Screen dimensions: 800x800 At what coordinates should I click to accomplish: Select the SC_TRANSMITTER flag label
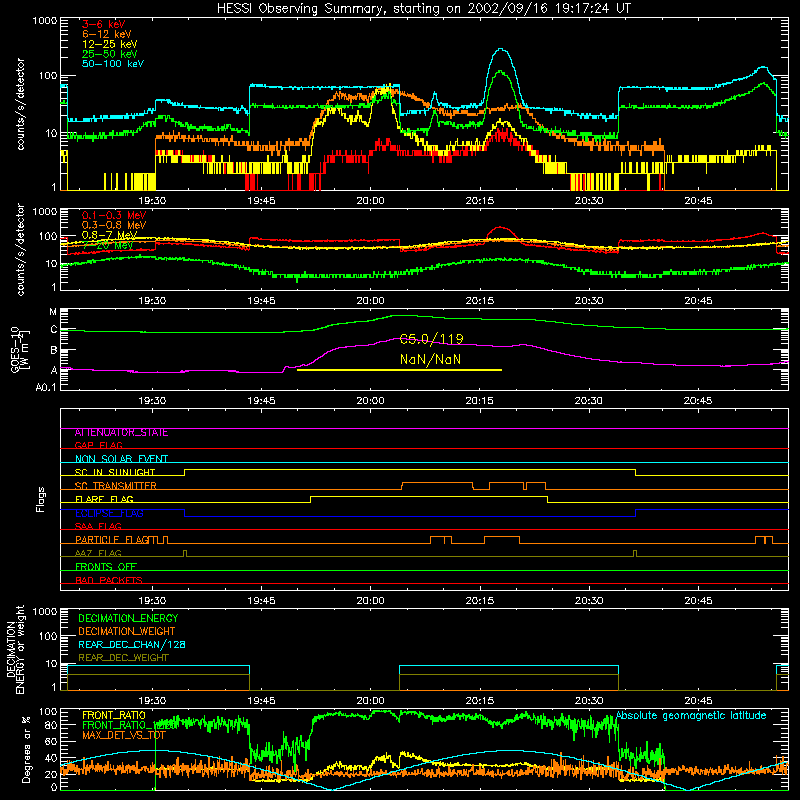coord(116,486)
